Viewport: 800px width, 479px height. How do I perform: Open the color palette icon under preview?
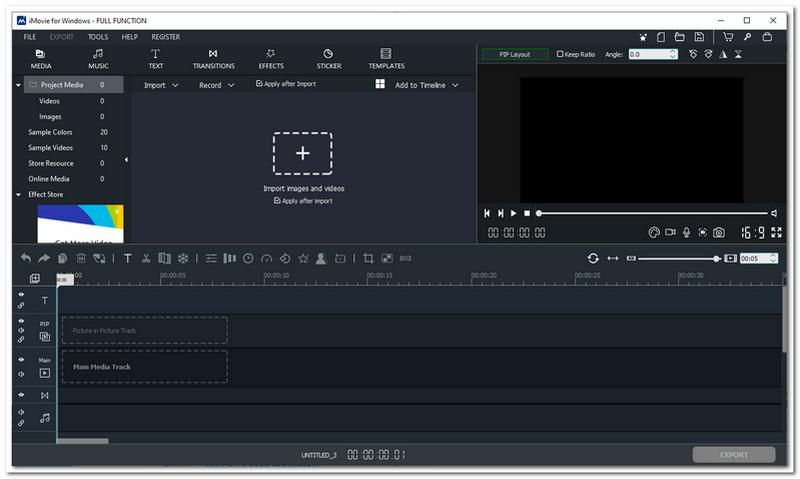tap(655, 233)
